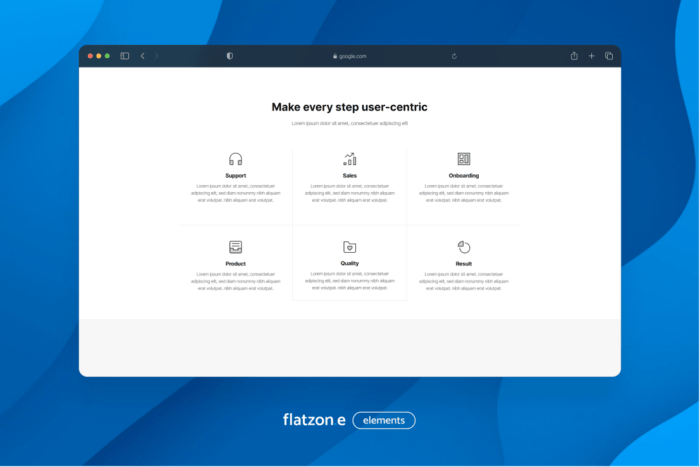This screenshot has width=700, height=467.
Task: Click the Result feature heading
Action: (x=464, y=264)
